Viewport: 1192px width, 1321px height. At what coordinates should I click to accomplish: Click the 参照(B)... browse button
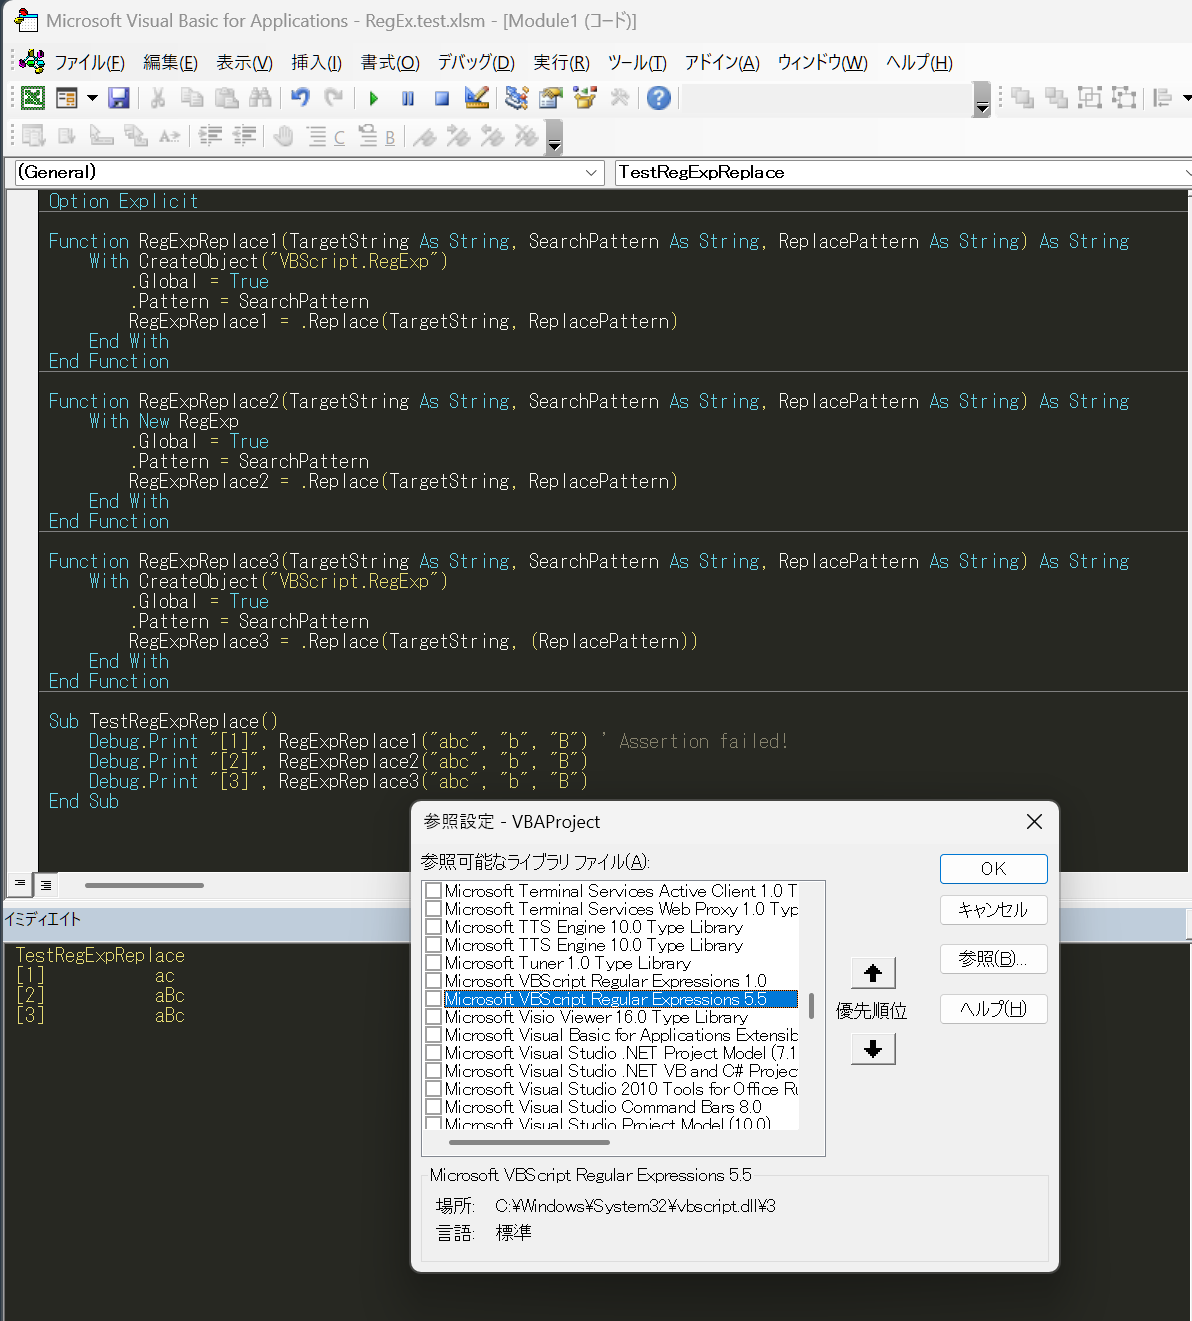(993, 959)
